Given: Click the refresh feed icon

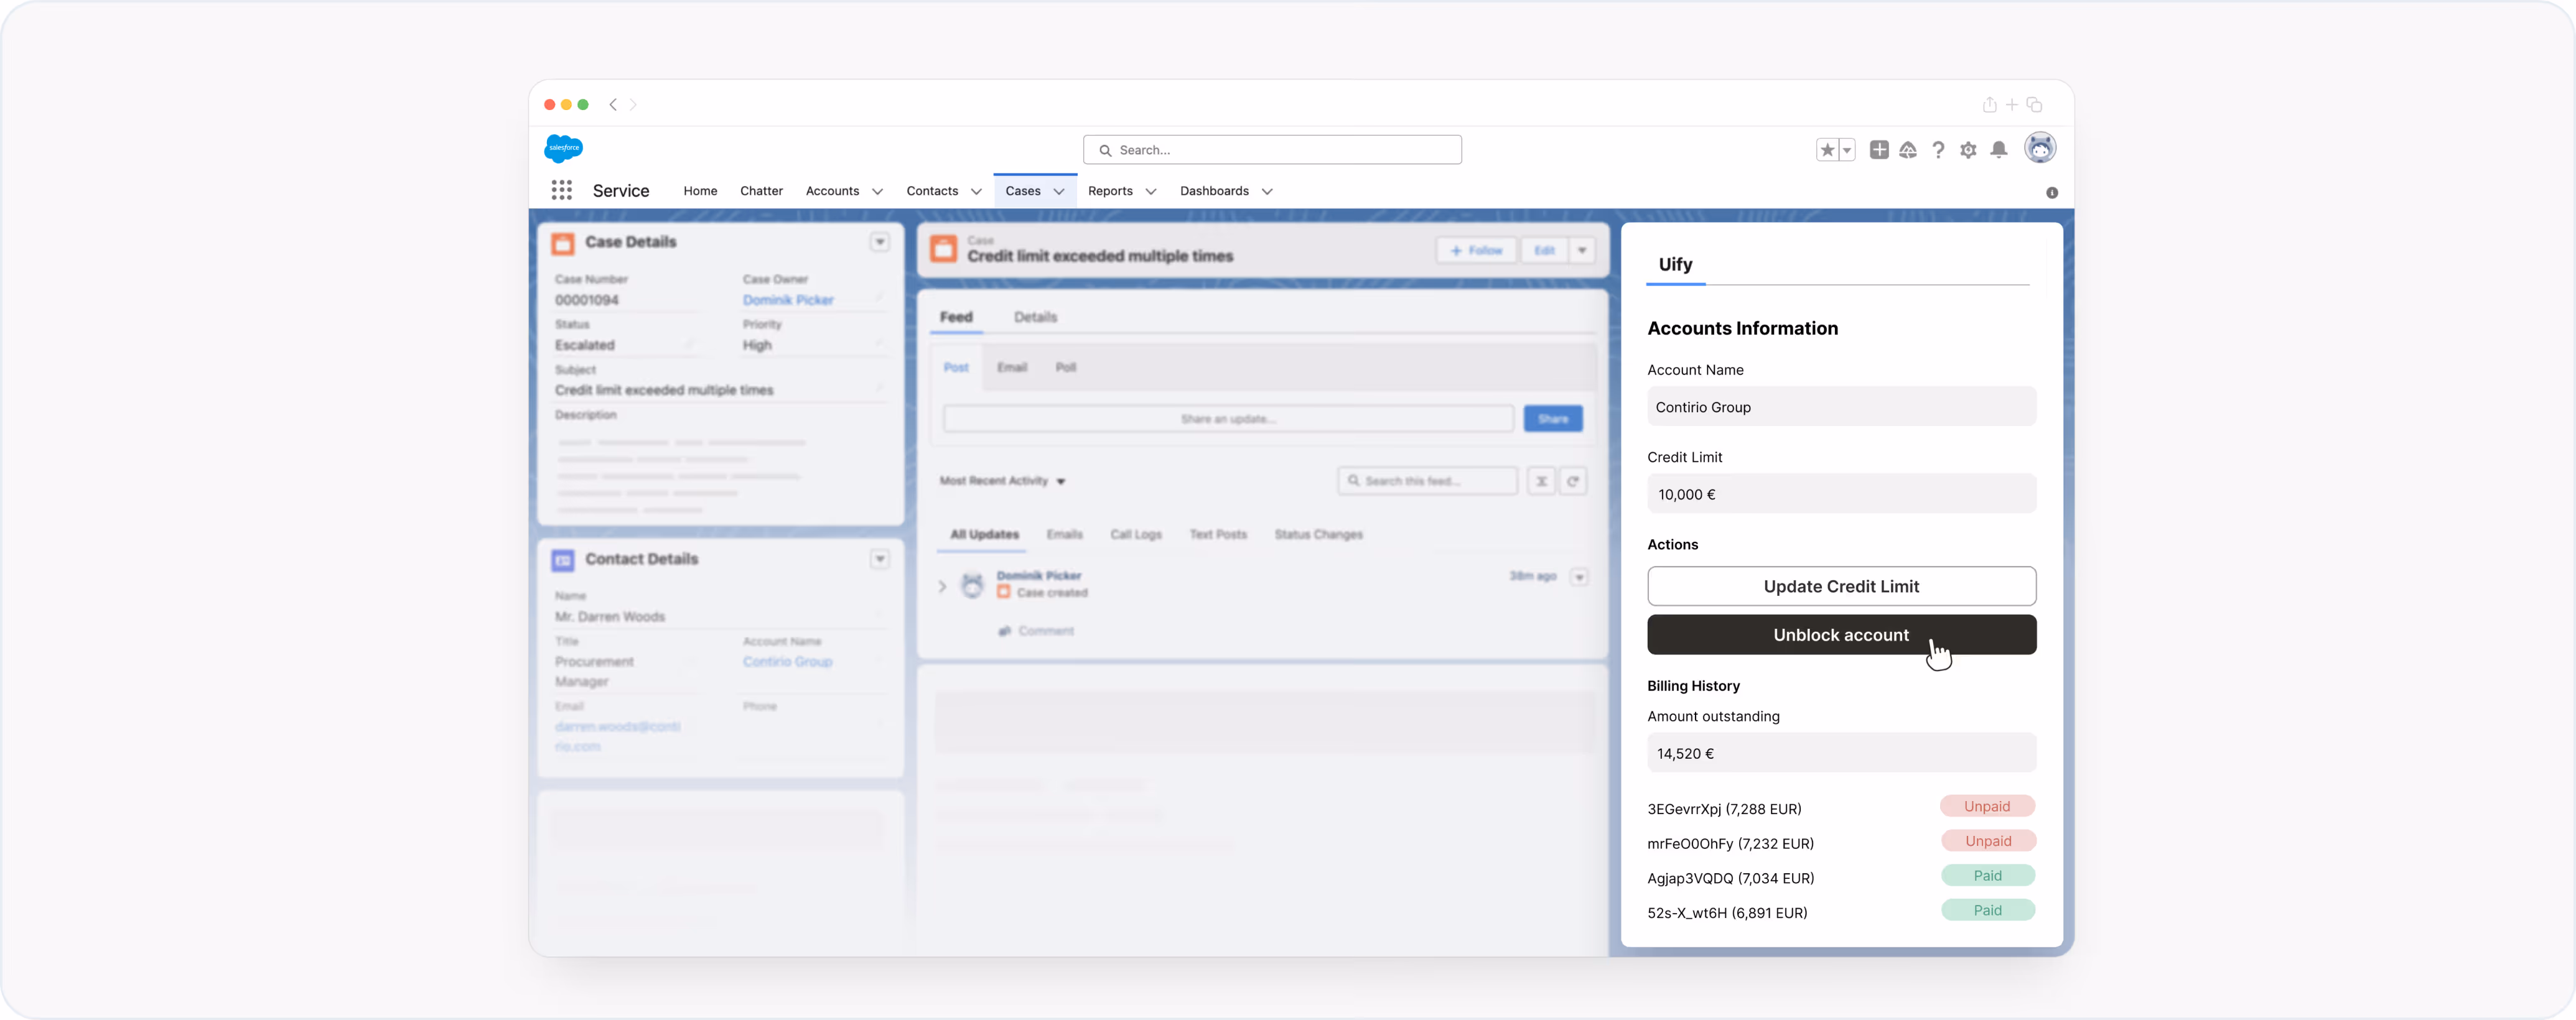Looking at the screenshot, I should [x=1573, y=481].
